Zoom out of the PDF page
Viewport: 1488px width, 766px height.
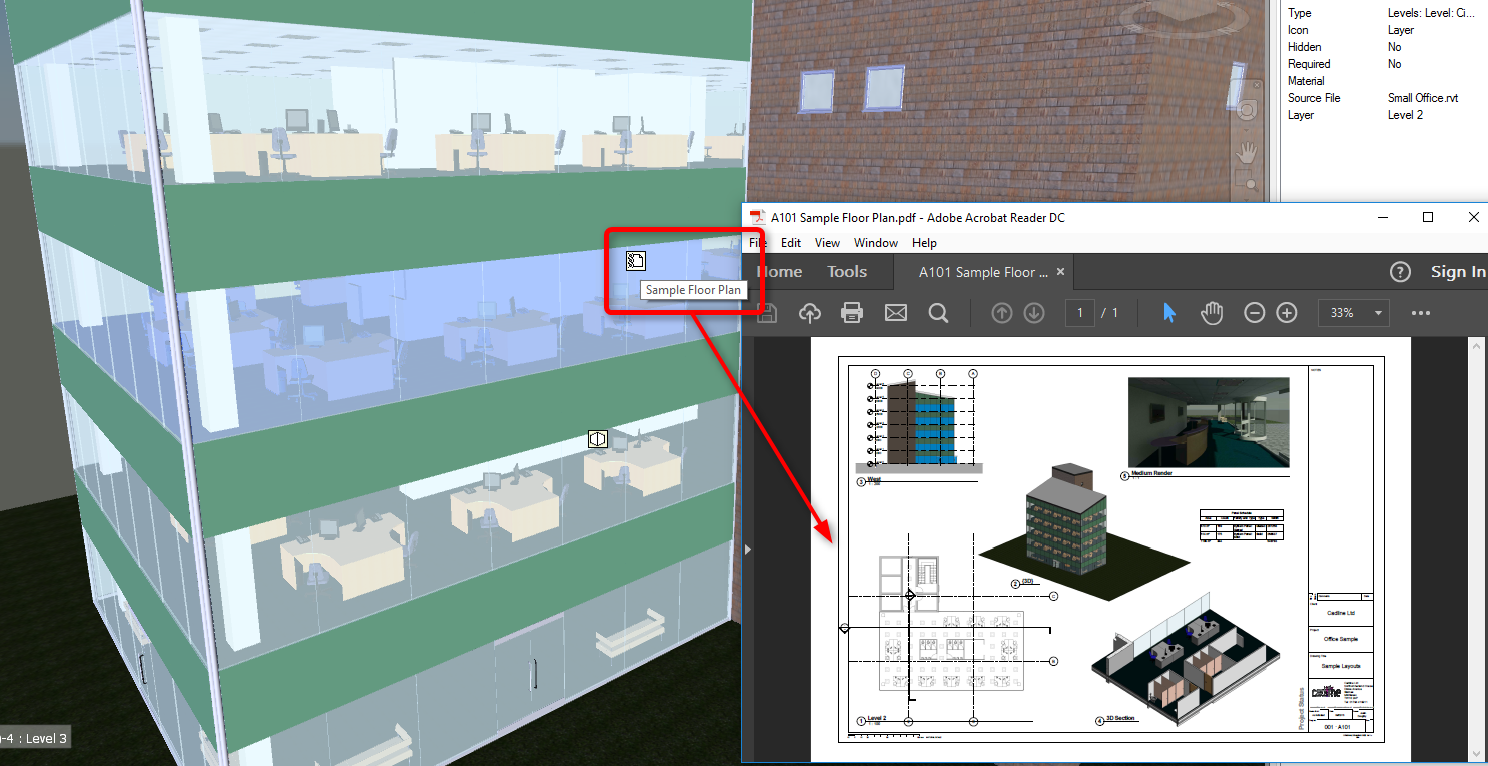(x=1254, y=313)
